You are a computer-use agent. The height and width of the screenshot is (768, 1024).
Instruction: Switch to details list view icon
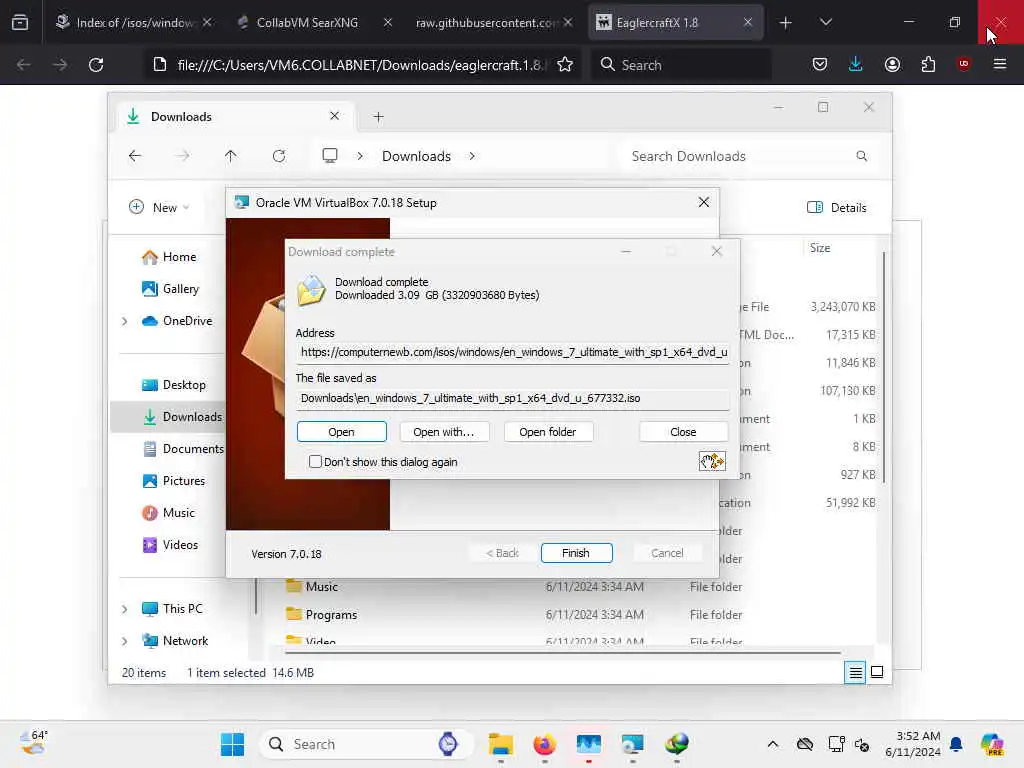tap(855, 673)
